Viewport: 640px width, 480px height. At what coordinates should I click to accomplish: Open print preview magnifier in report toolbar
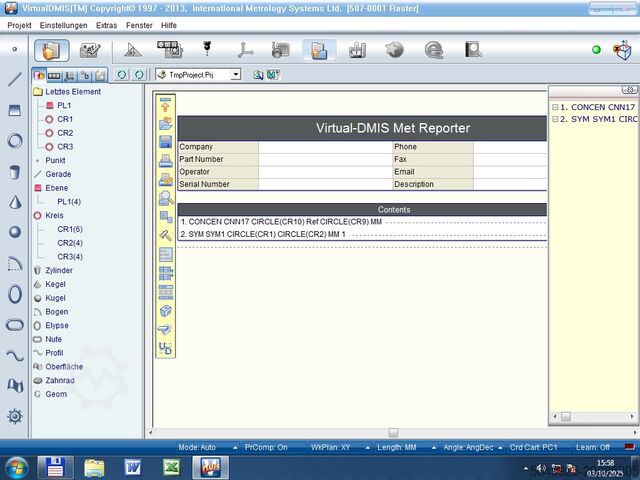click(x=166, y=198)
